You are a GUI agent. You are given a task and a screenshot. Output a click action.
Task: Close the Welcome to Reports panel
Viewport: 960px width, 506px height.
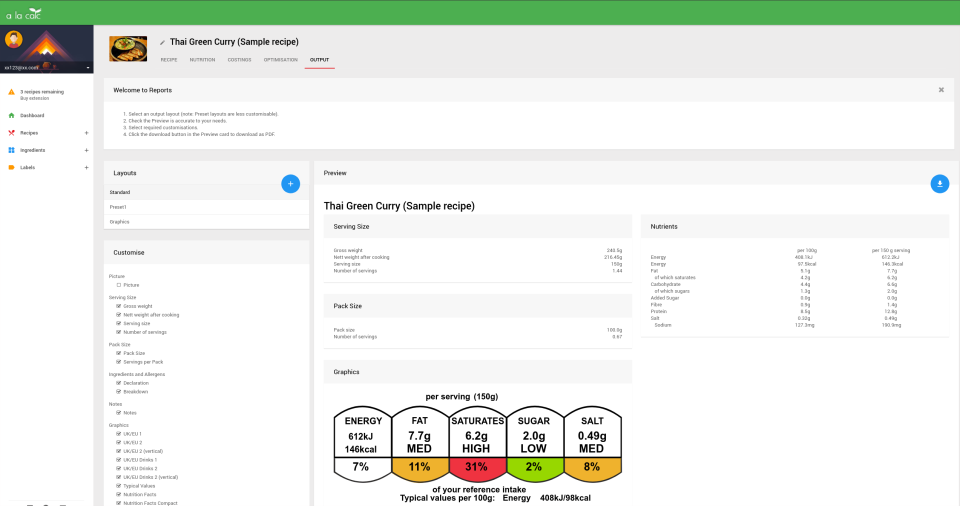point(941,90)
